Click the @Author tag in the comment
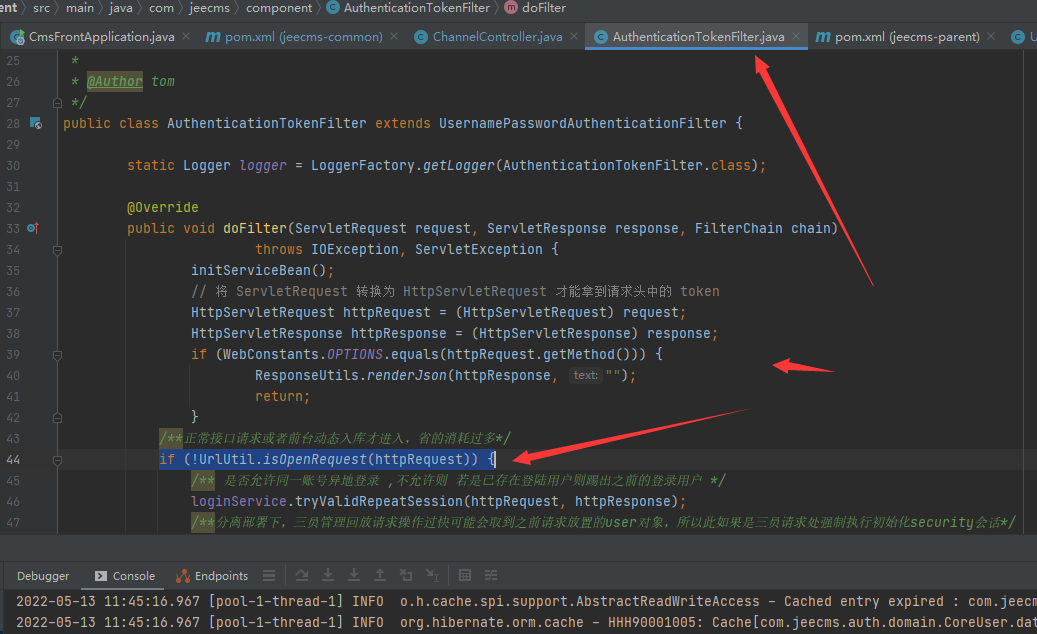Screen dimensions: 1037x634 tap(114, 81)
